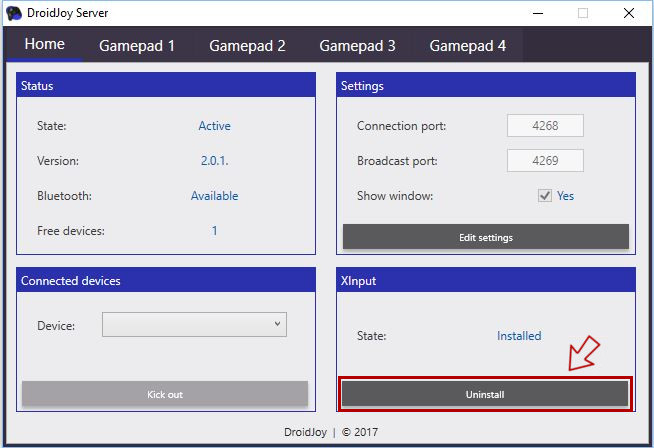Click the 'Show window:' label
This screenshot has width=654, height=448.
pos(395,196)
